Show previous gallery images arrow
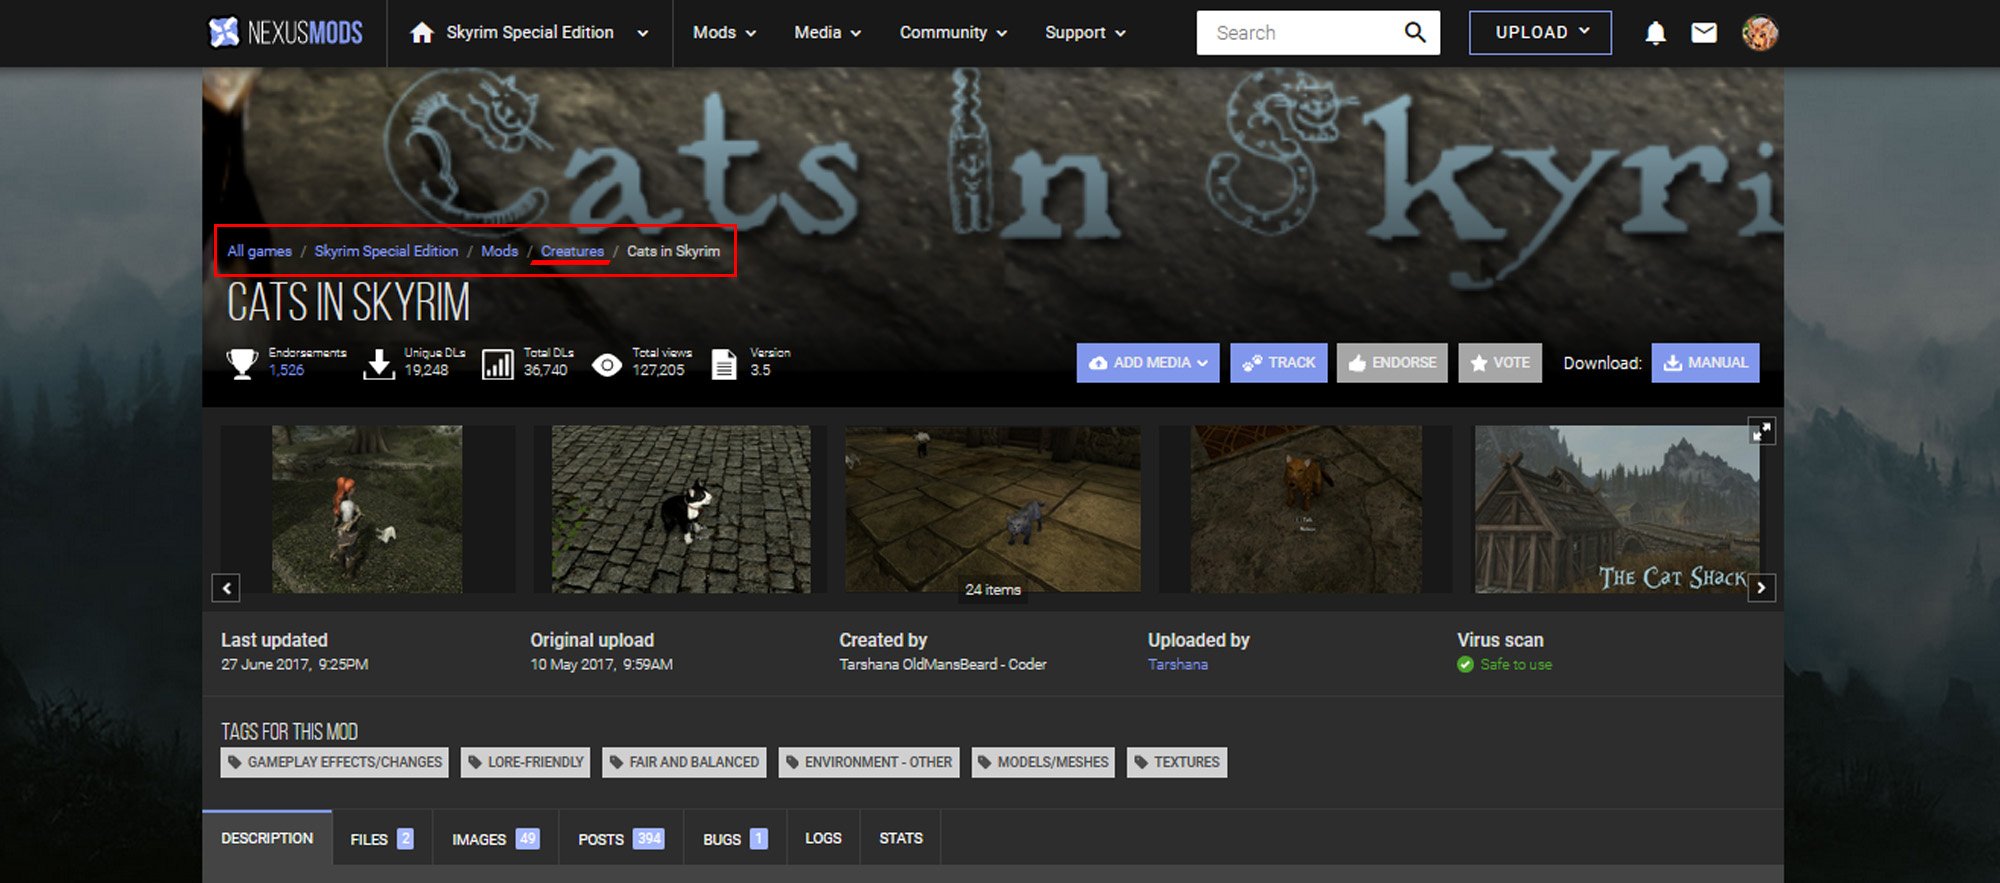Image resolution: width=2000 pixels, height=883 pixels. [x=226, y=588]
